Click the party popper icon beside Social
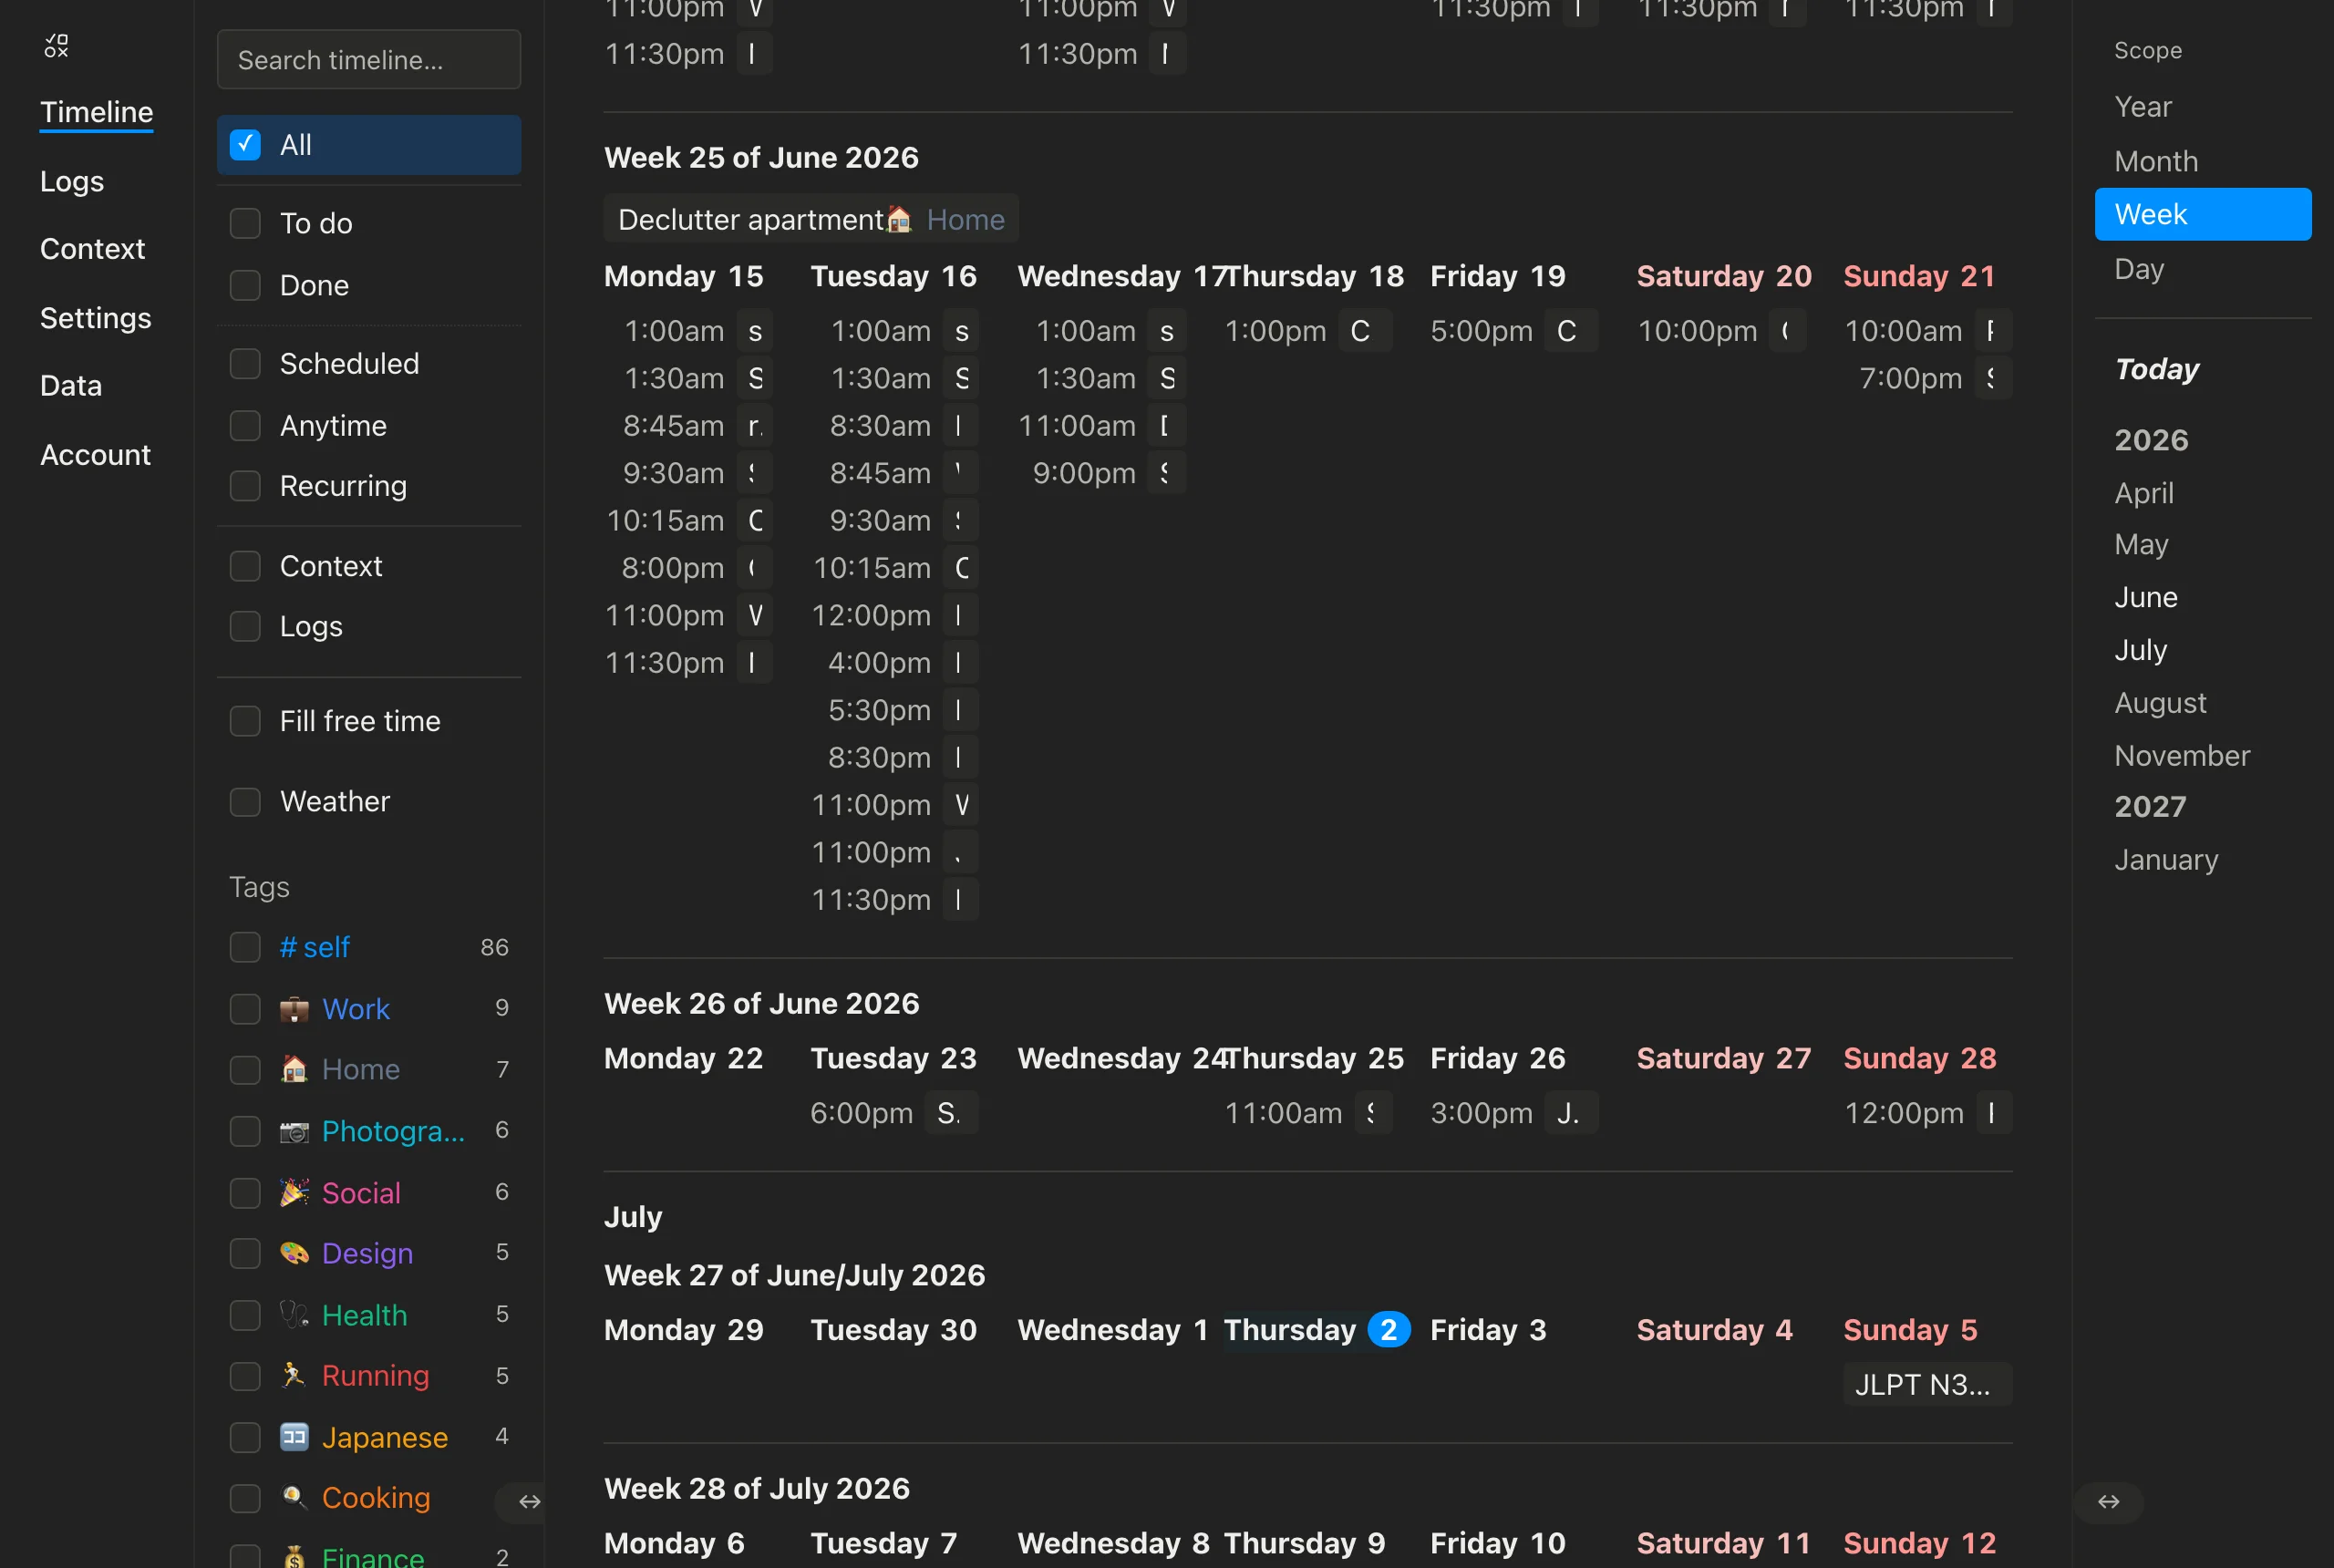2334x1568 pixels. click(294, 1193)
